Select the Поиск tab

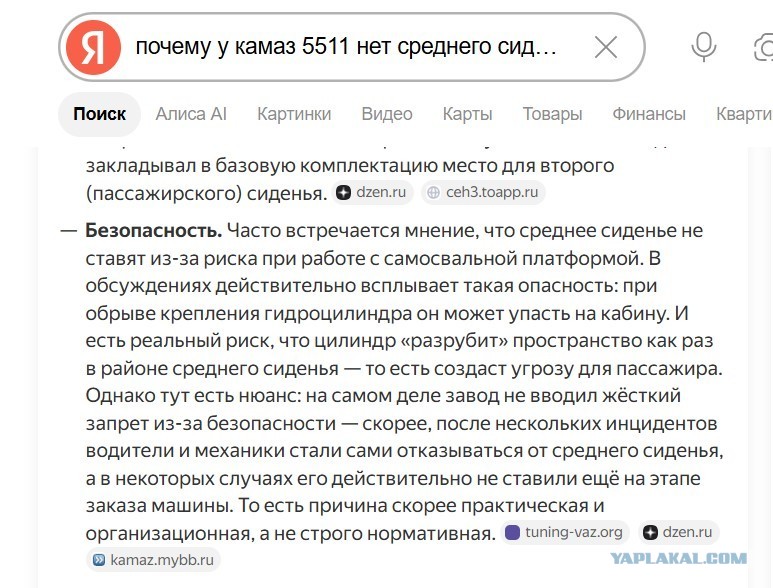[100, 114]
